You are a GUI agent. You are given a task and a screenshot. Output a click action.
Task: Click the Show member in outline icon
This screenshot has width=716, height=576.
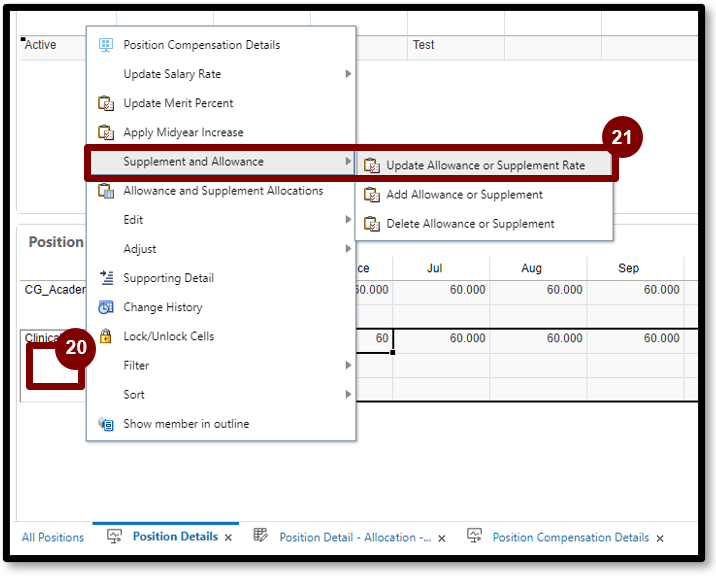[x=106, y=424]
